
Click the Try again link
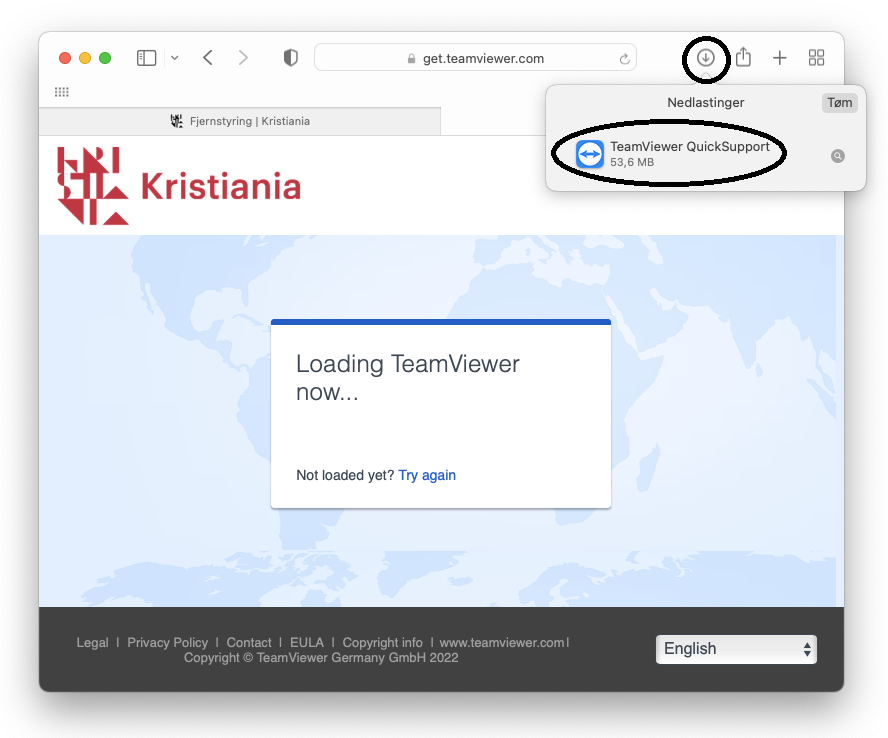tap(427, 475)
